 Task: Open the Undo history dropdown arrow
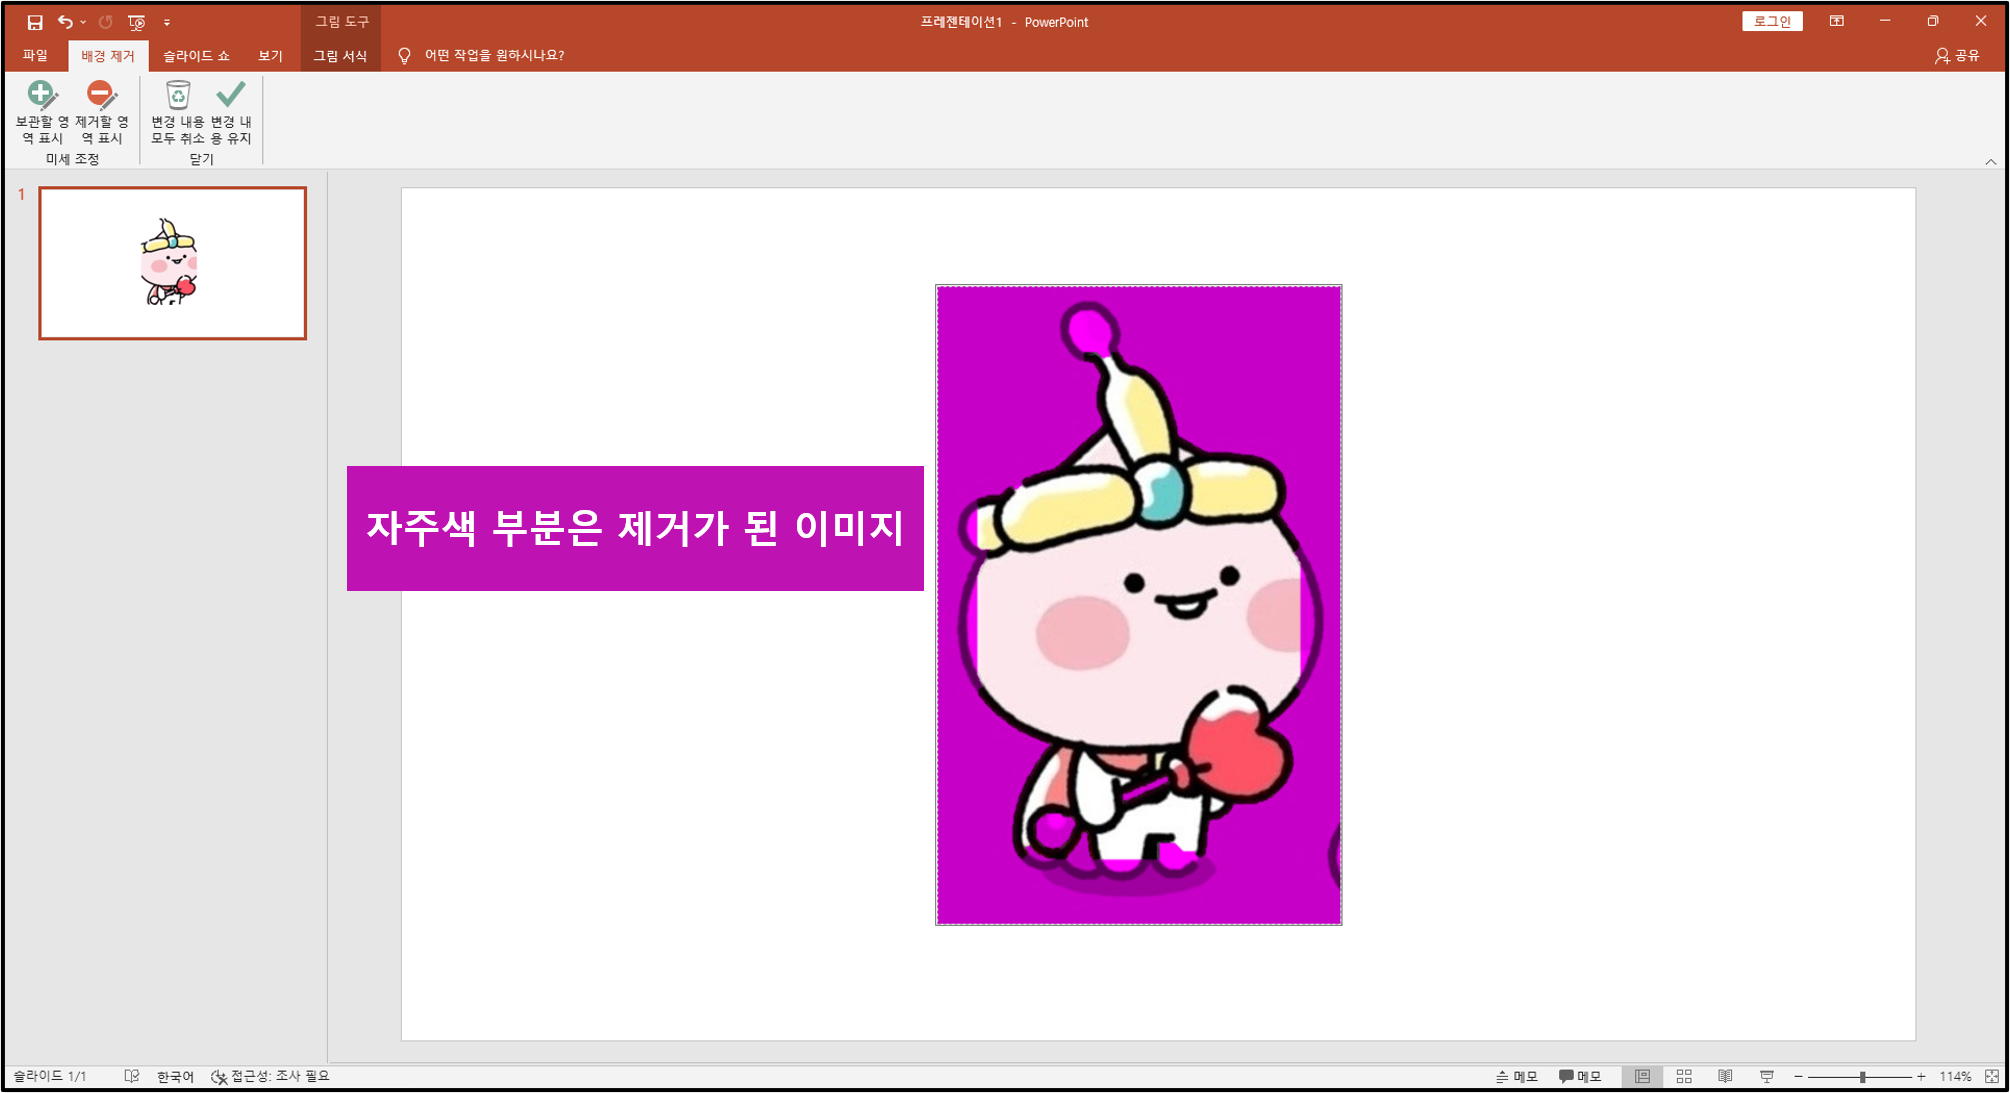pyautogui.click(x=83, y=22)
